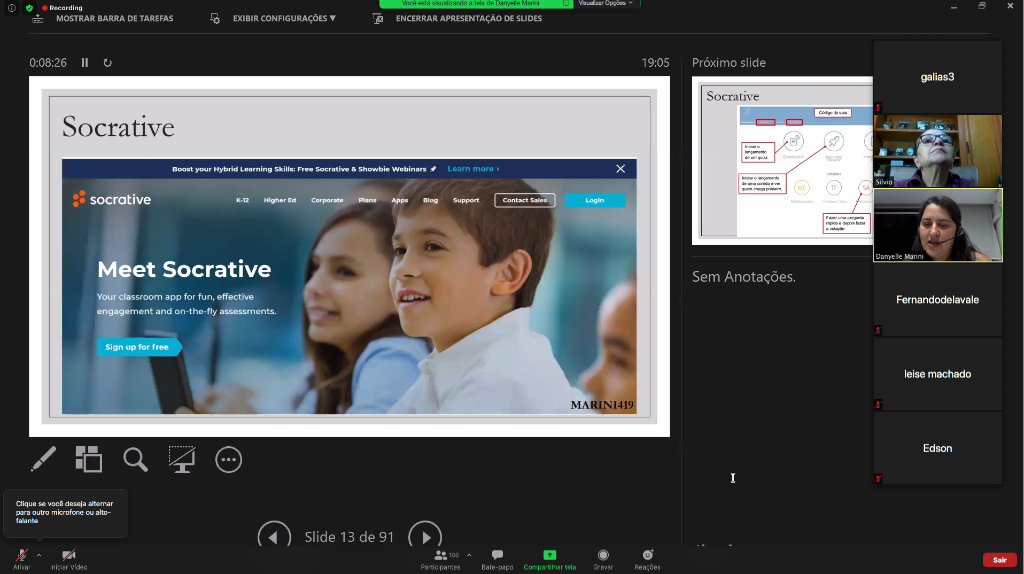The image size is (1024, 574).
Task: Click the Contact Sales button
Action: coord(525,200)
